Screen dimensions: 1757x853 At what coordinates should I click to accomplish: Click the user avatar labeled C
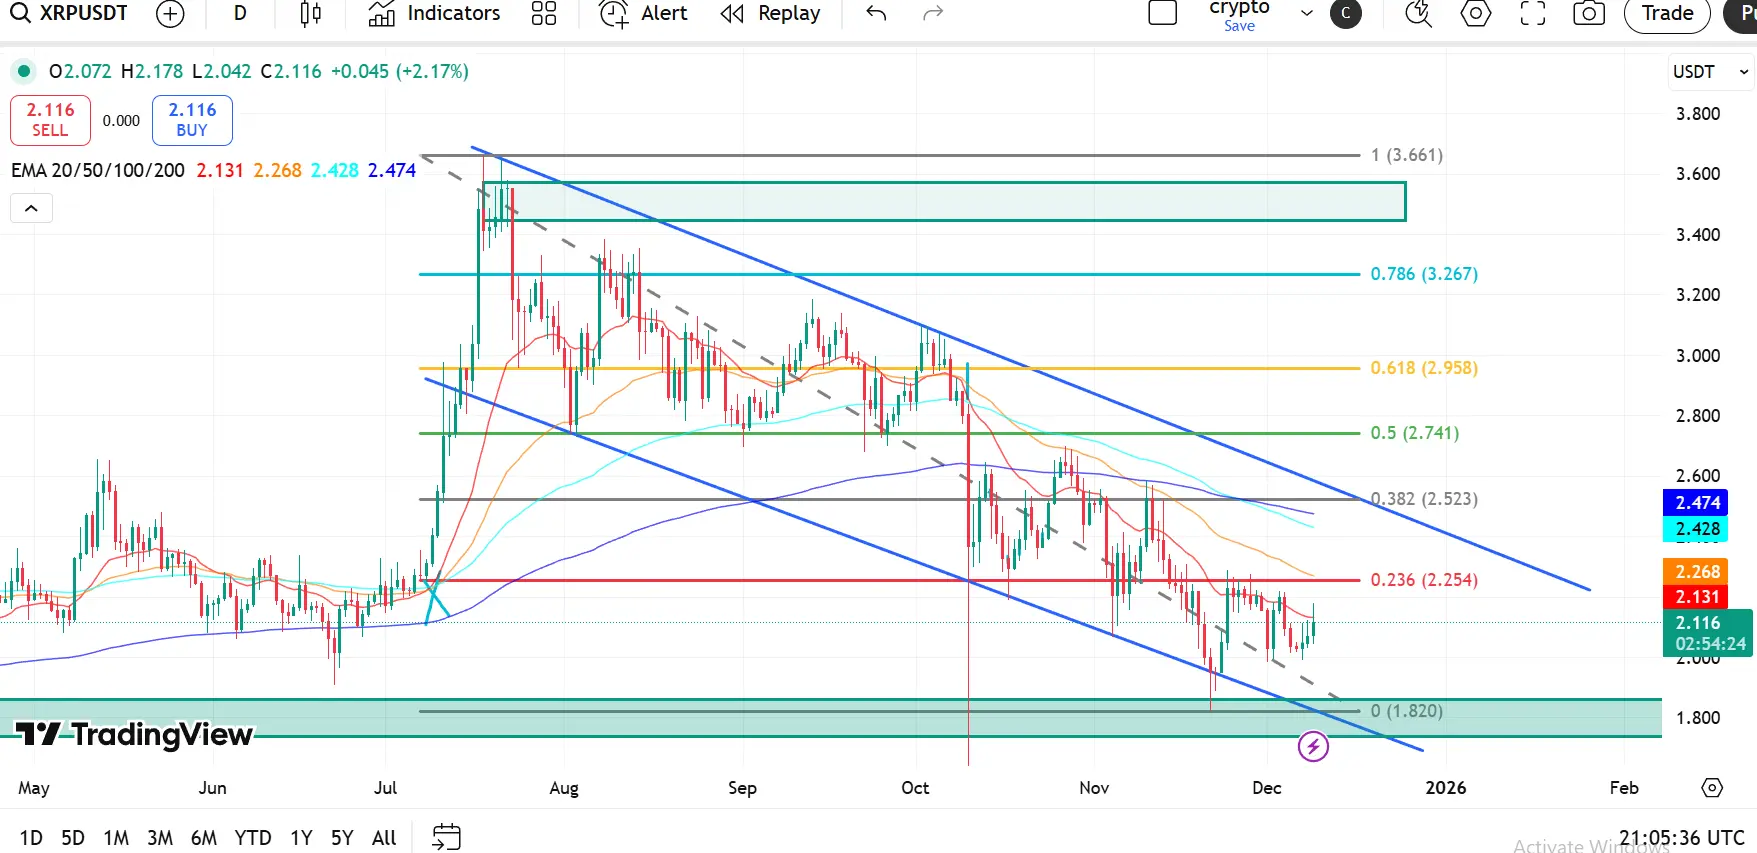click(x=1346, y=13)
